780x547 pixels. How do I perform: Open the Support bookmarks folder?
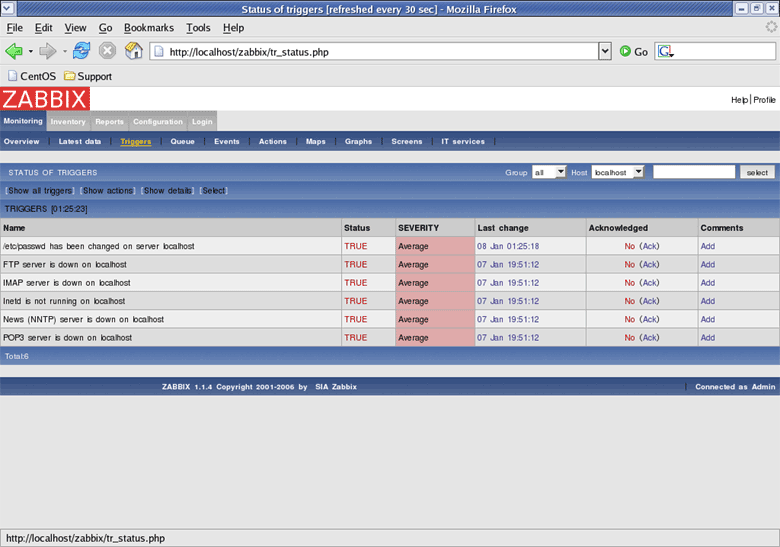(x=88, y=76)
